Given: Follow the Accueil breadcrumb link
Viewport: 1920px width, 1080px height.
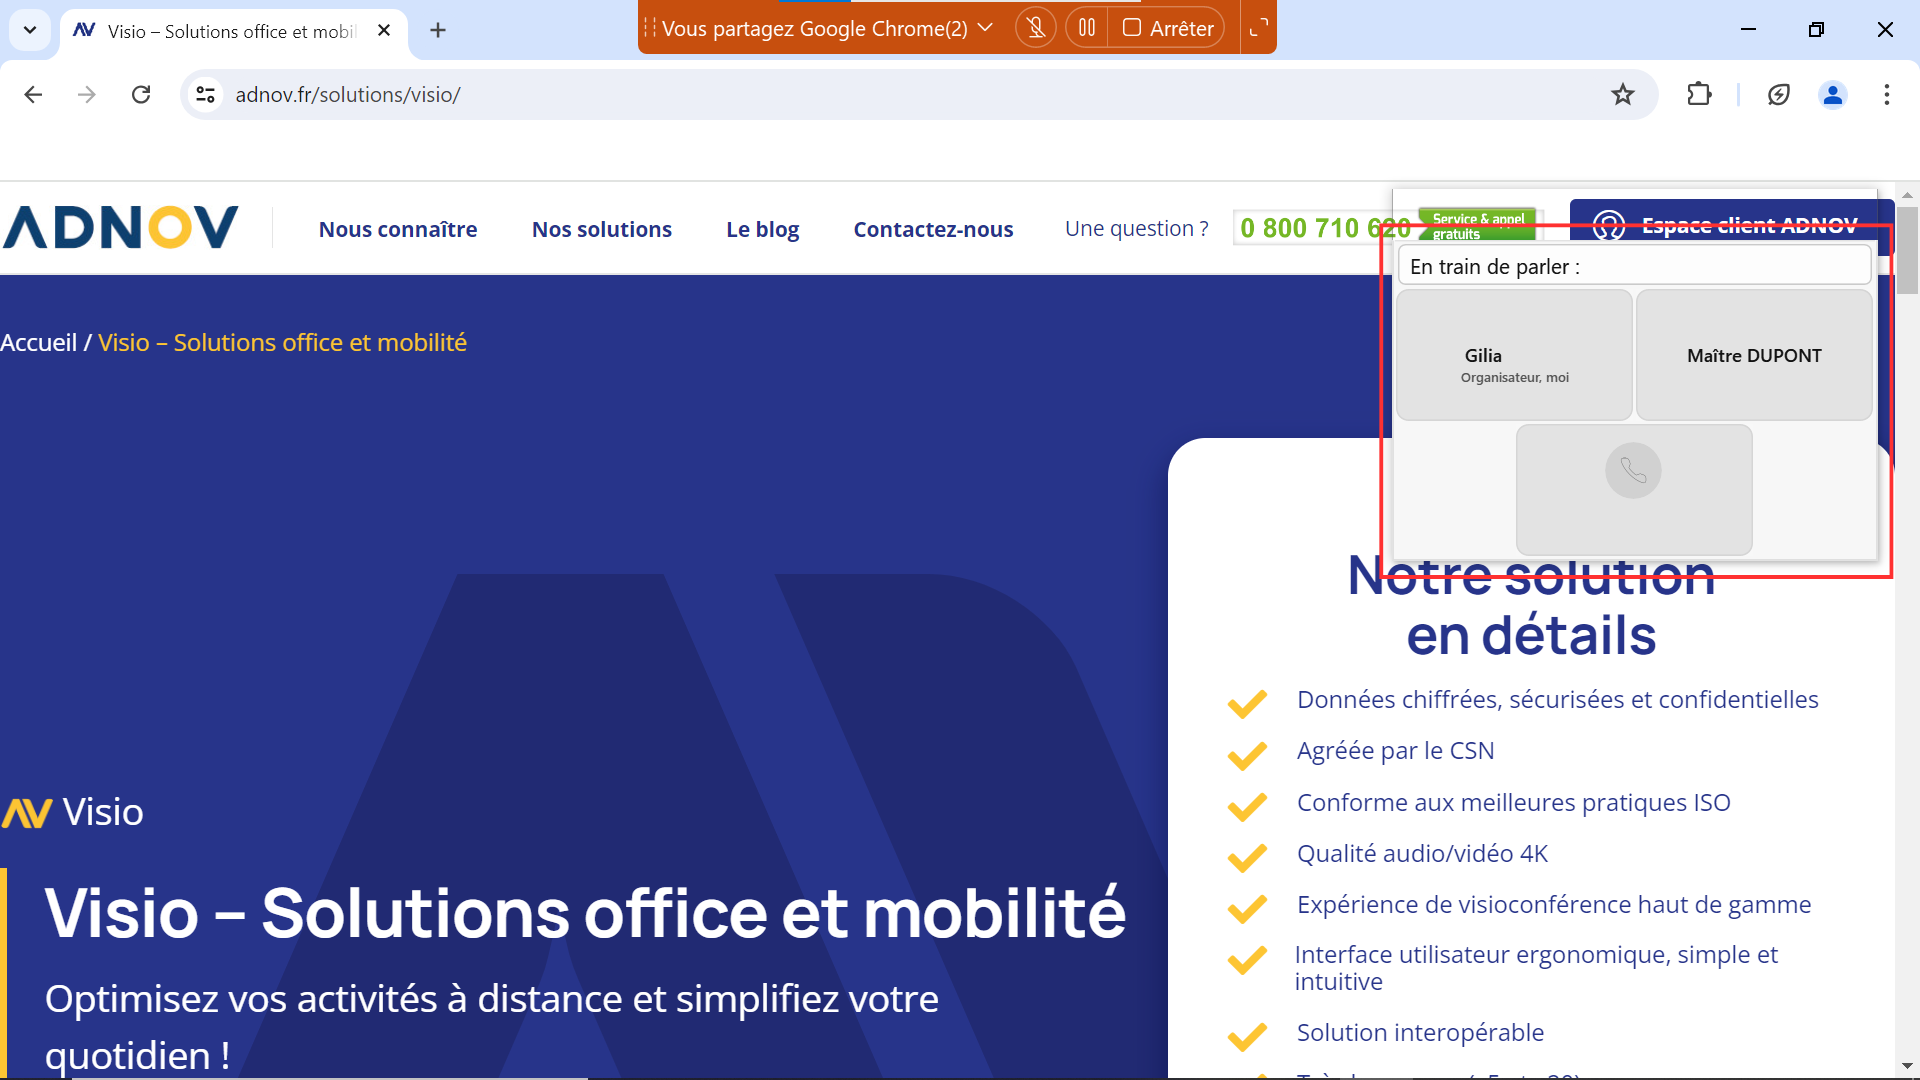Looking at the screenshot, I should click(x=39, y=343).
